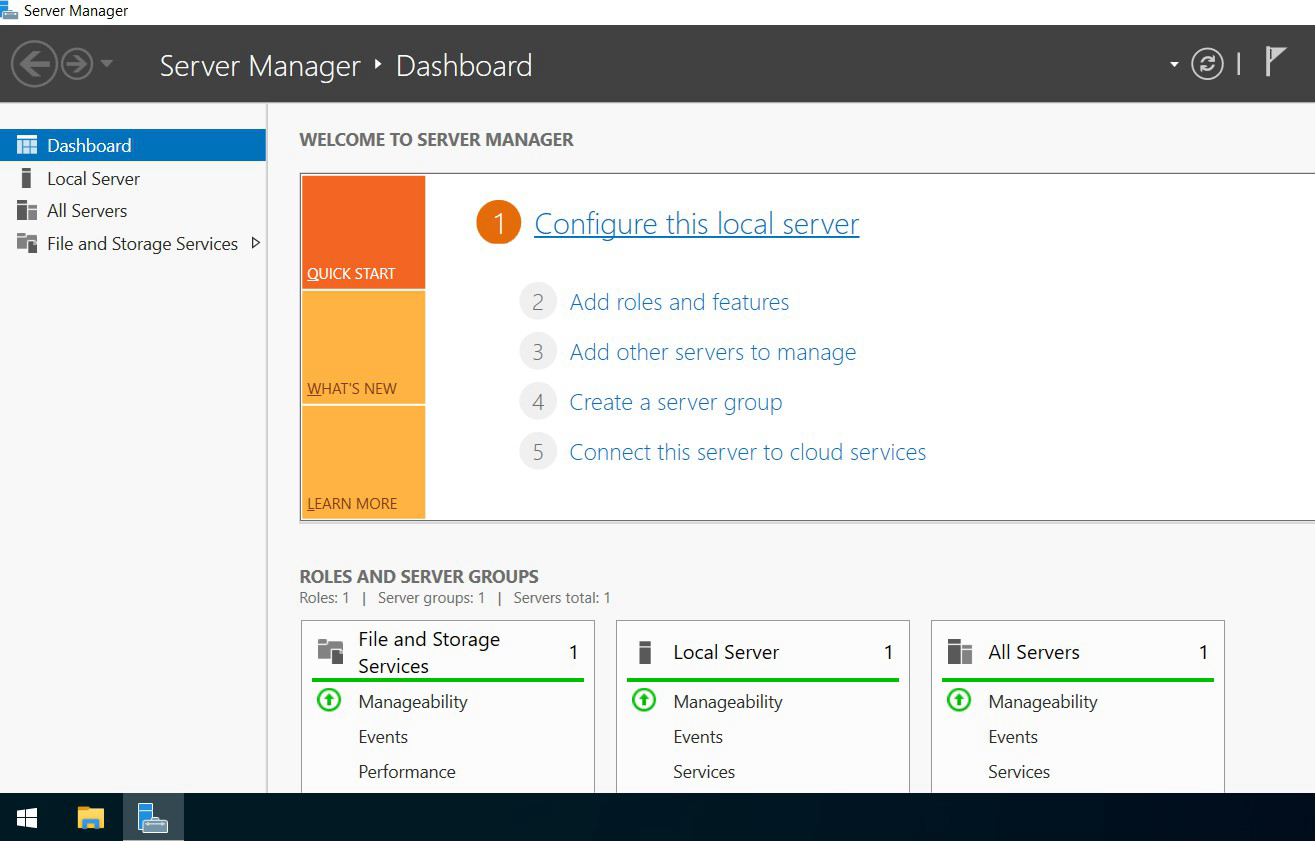
Task: Click the Refresh dashboard icon
Action: pyautogui.click(x=1207, y=65)
